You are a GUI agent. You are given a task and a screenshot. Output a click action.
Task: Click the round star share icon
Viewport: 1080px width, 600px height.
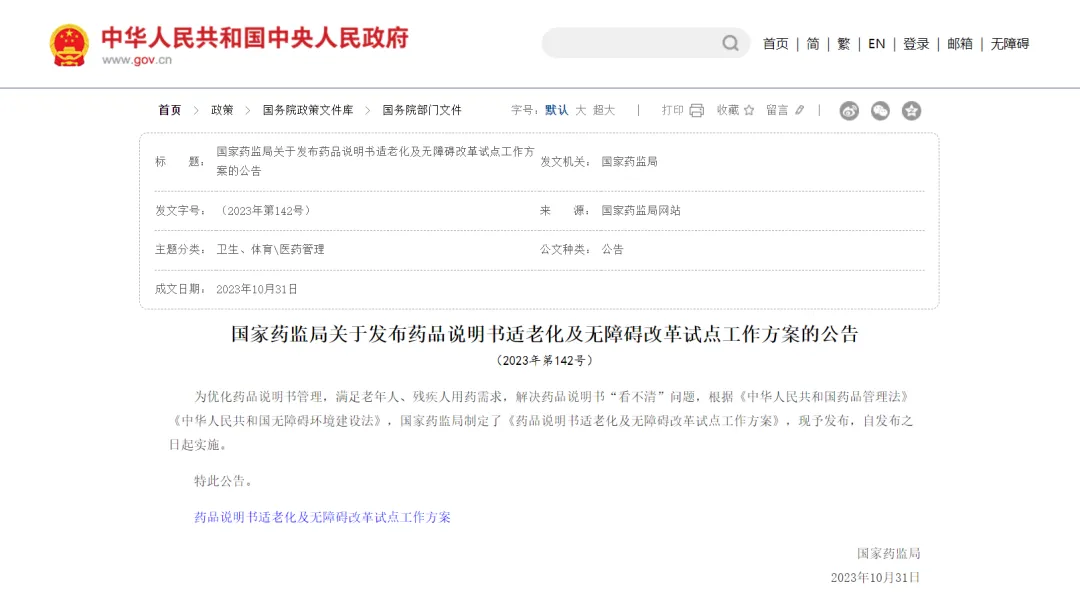[912, 111]
